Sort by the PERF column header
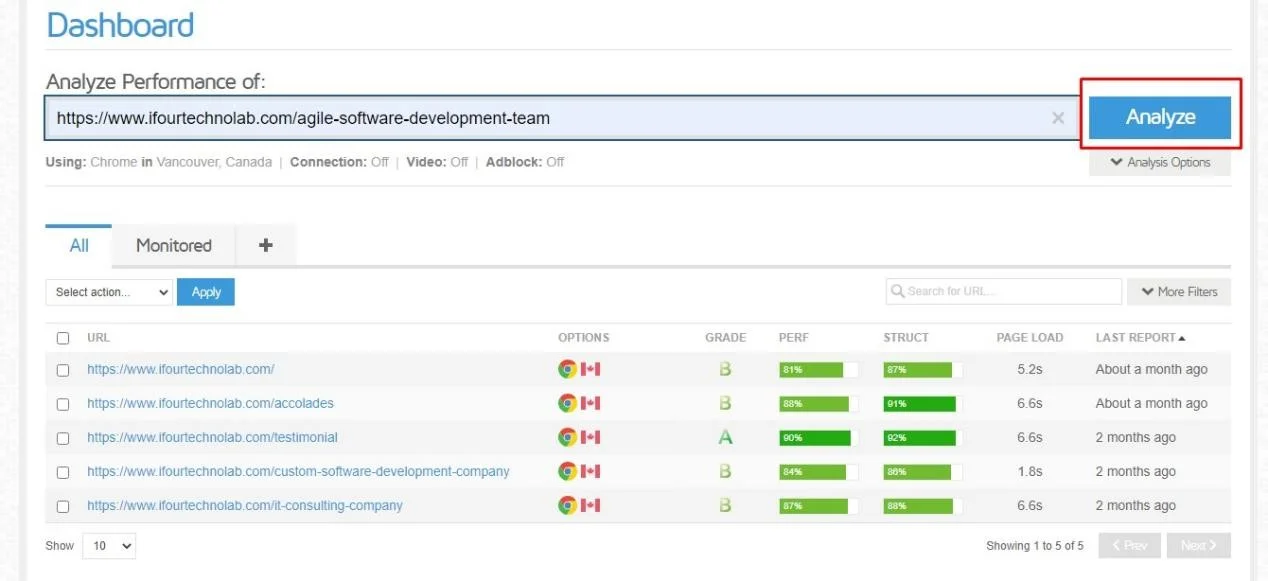1268x581 pixels. [x=794, y=338]
